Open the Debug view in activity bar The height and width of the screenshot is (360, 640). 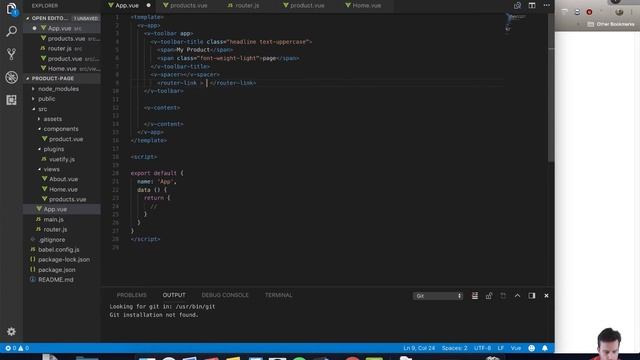pyautogui.click(x=11, y=77)
